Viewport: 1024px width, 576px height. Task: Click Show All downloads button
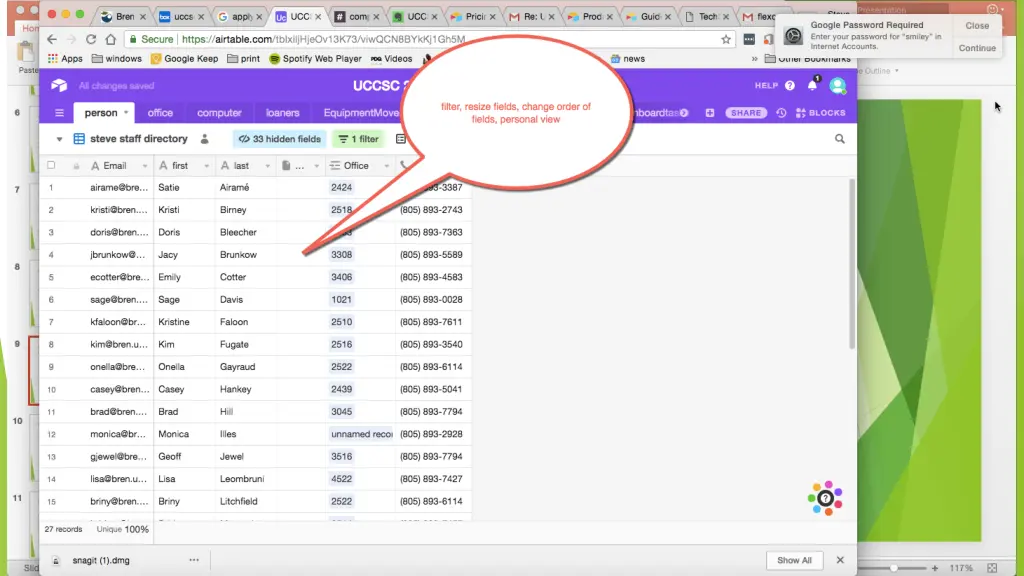pyautogui.click(x=794, y=560)
